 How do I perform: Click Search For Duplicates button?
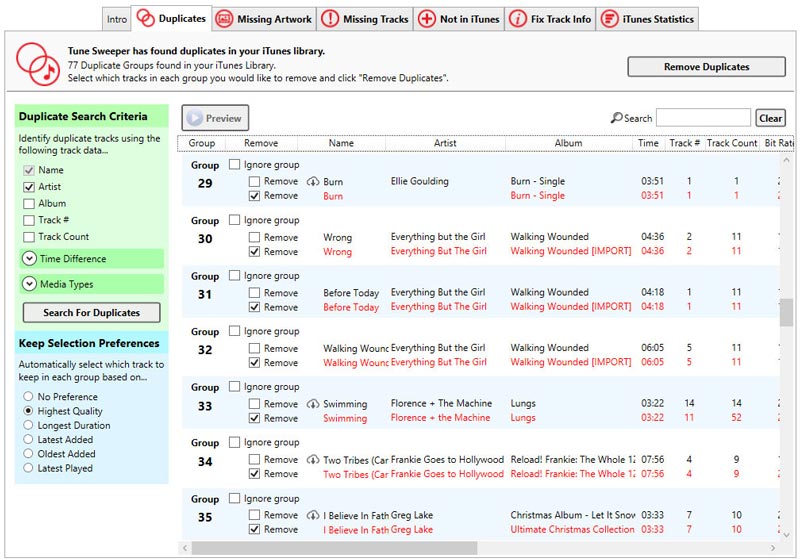[91, 313]
